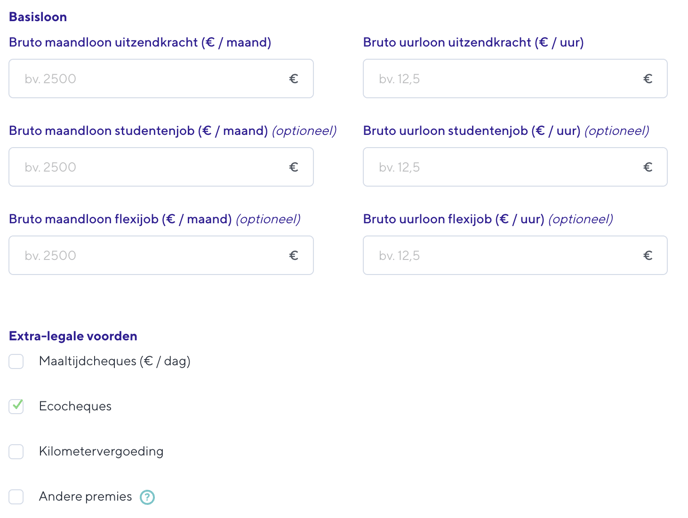Click the Kilometervergoeding label text
Viewport: 688px width, 518px height.
click(101, 451)
